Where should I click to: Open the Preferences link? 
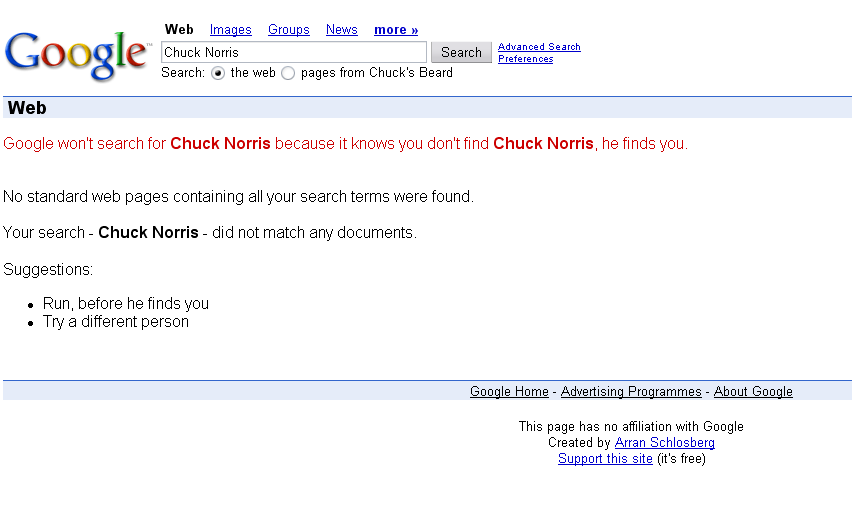click(525, 59)
